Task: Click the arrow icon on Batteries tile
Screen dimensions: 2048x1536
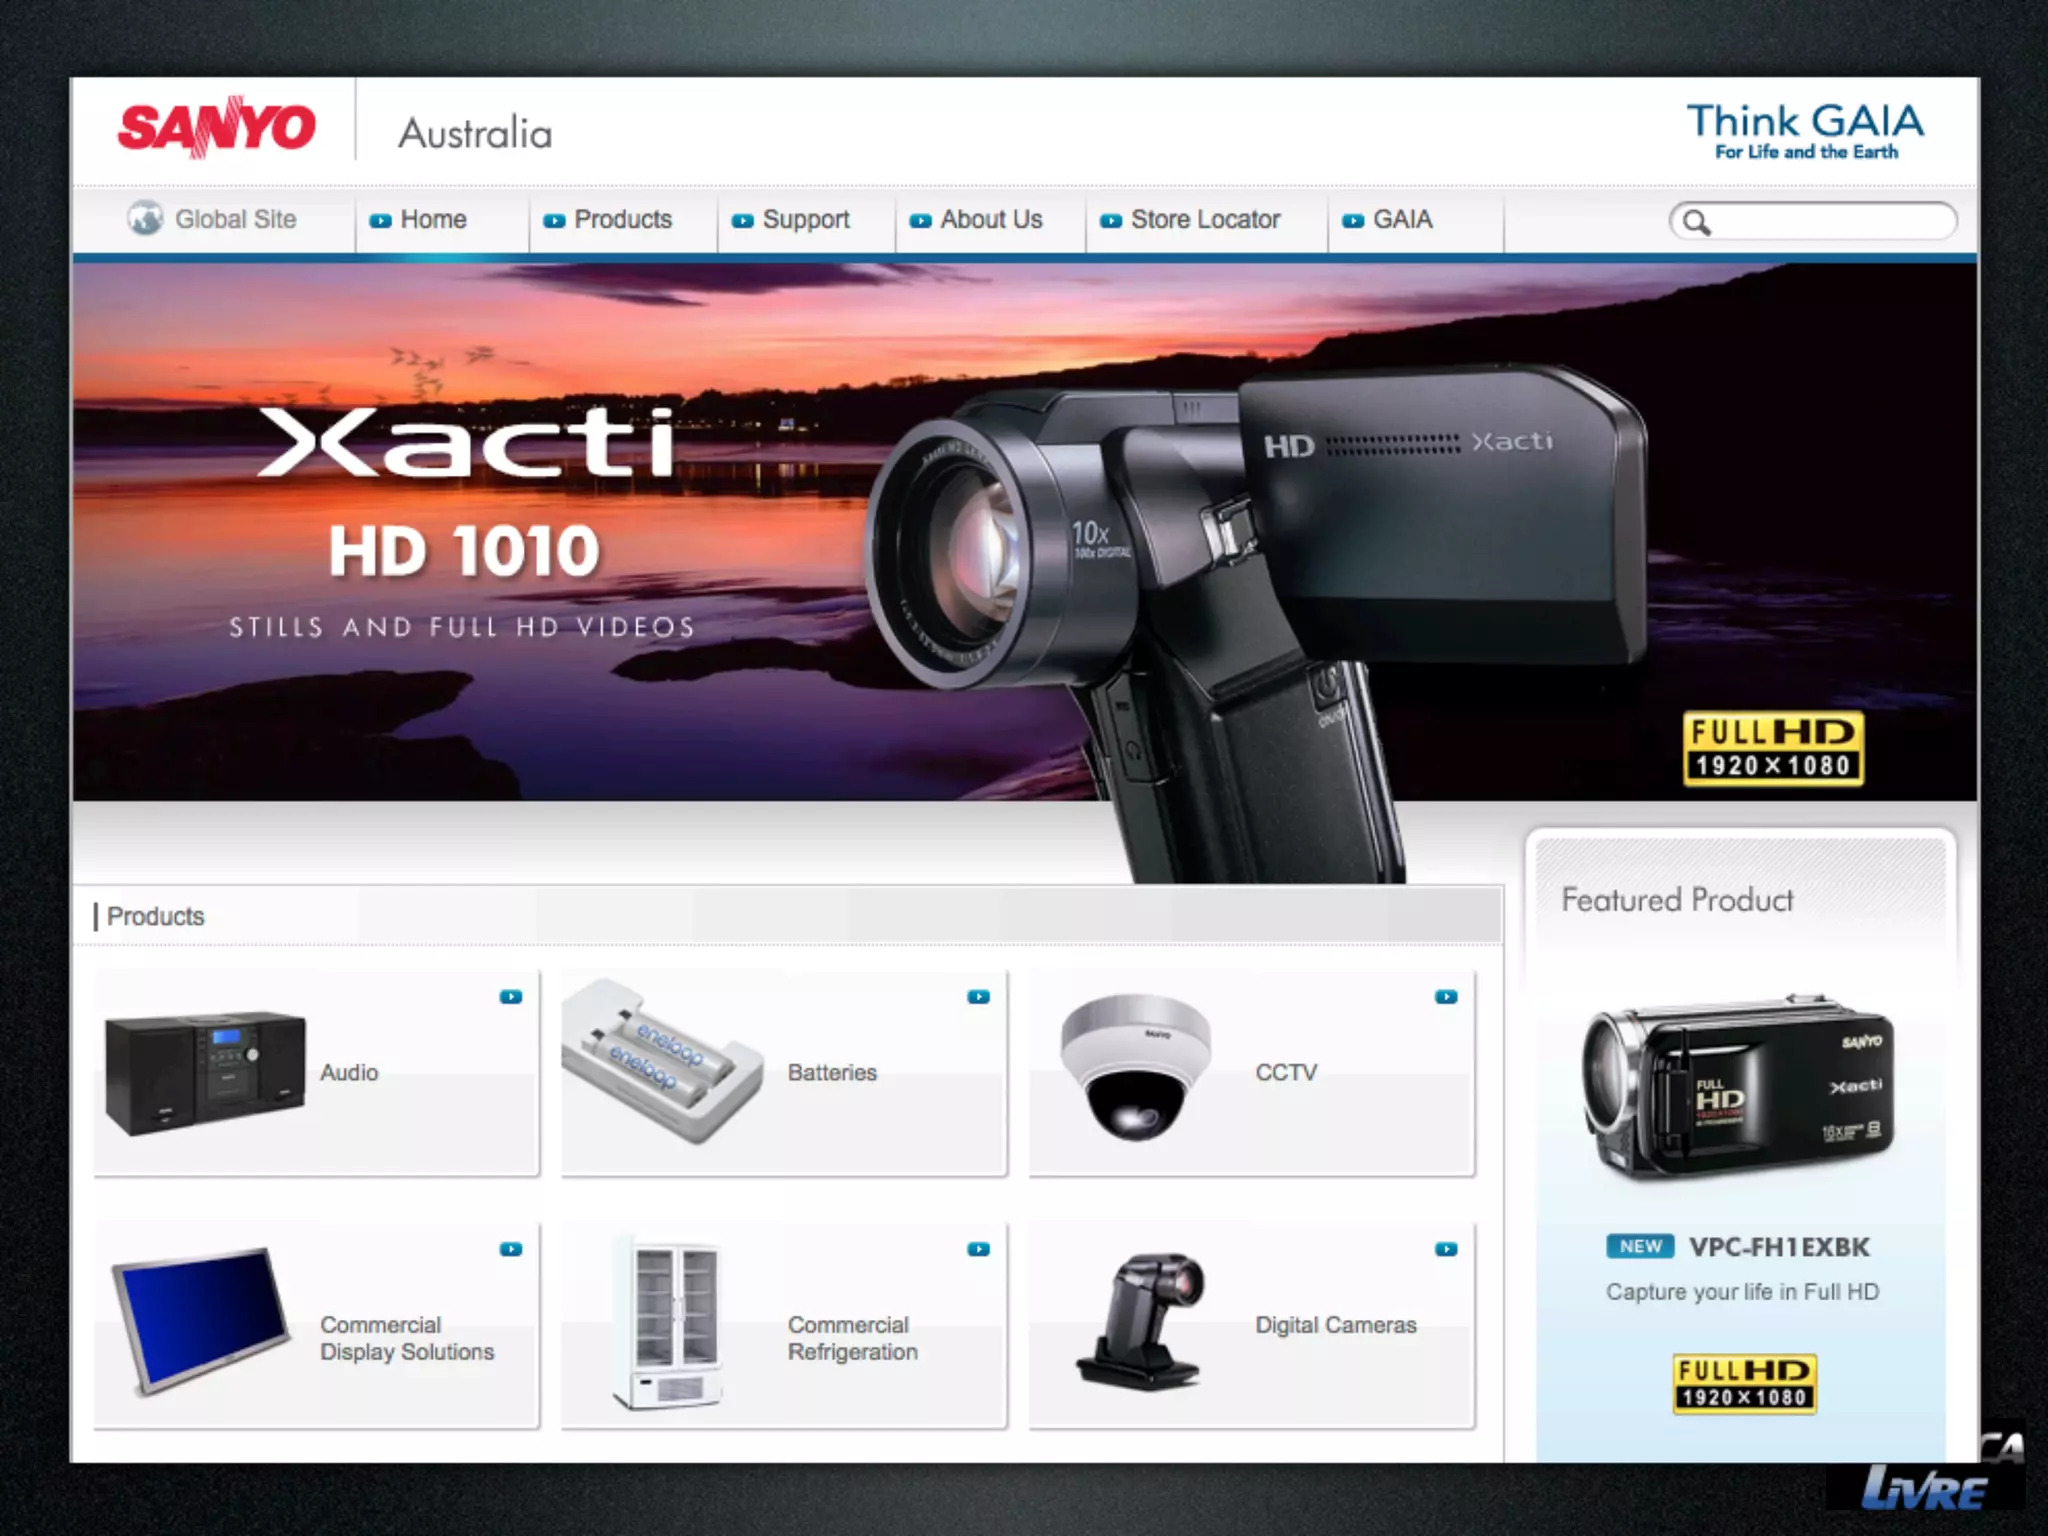Action: (978, 997)
